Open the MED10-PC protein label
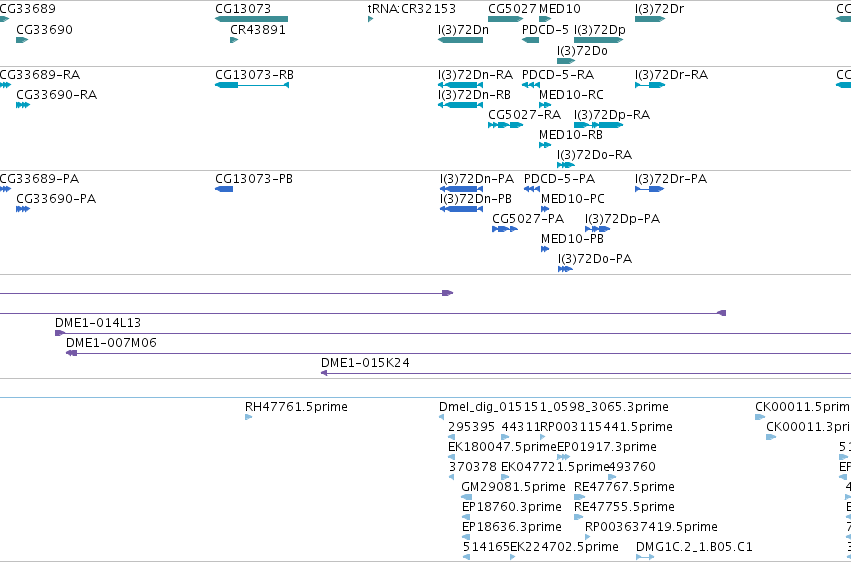851x562 pixels. (573, 199)
